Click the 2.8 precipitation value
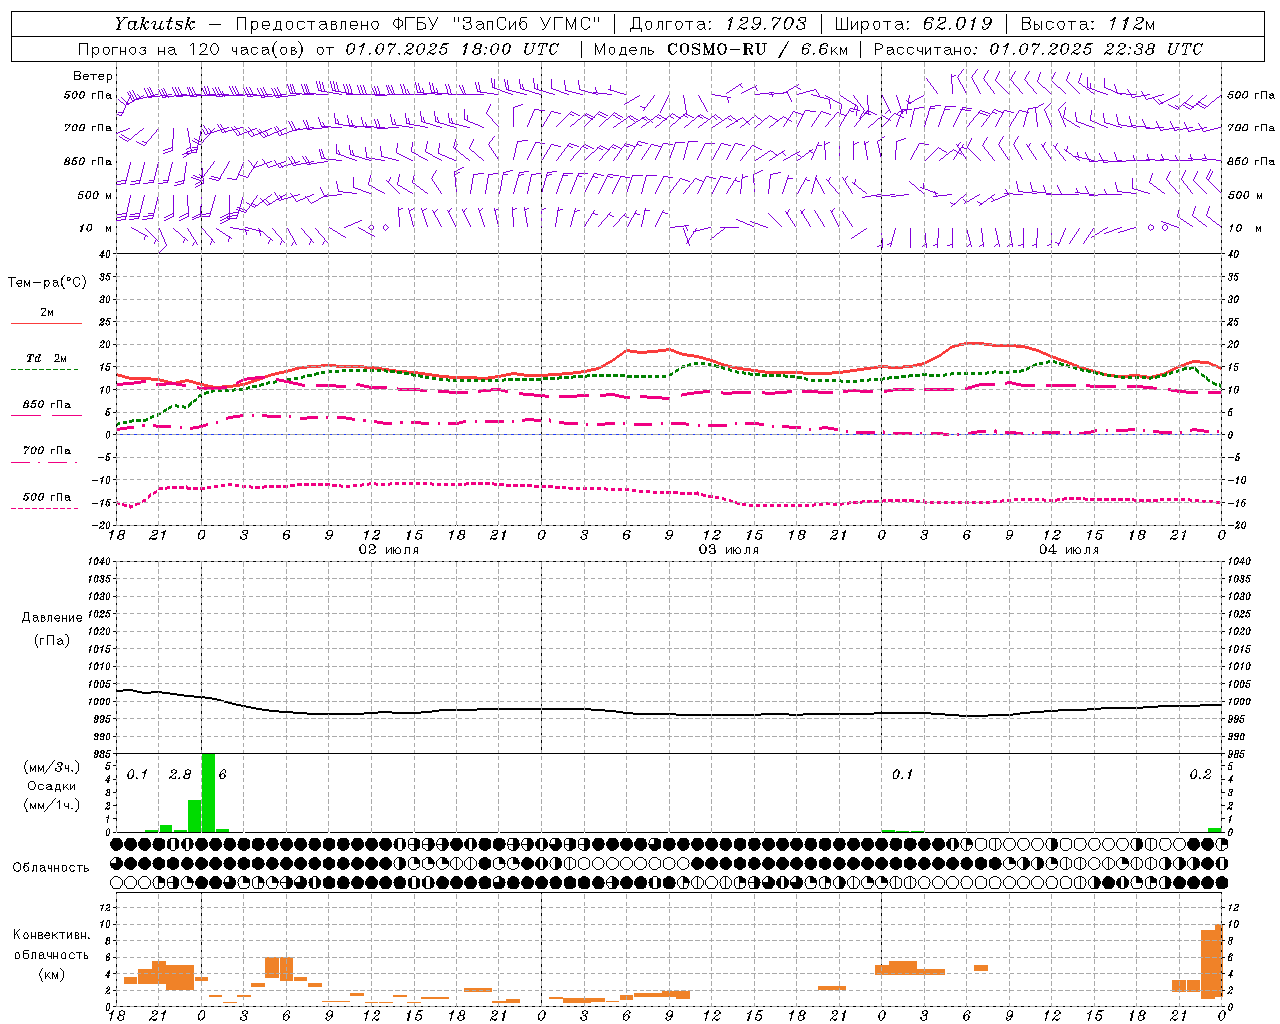The image size is (1280, 1024). point(180,774)
